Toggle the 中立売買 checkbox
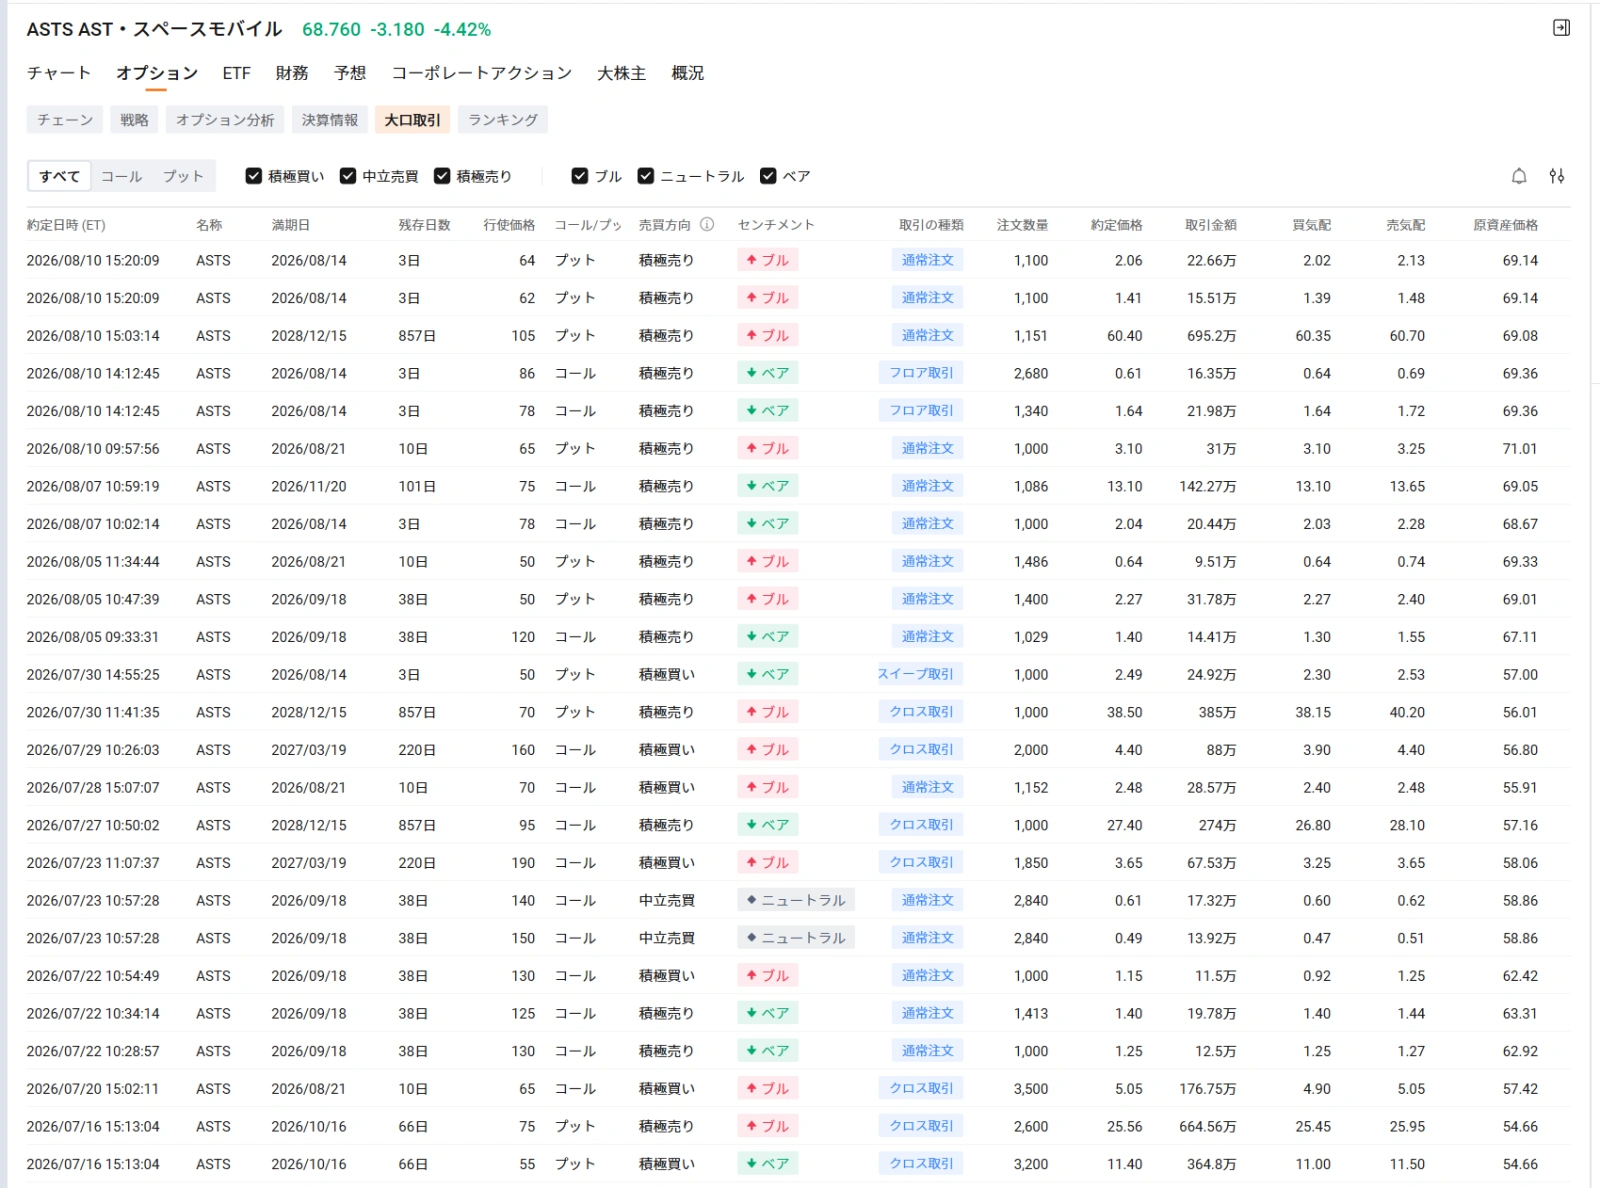1600x1188 pixels. click(x=348, y=176)
